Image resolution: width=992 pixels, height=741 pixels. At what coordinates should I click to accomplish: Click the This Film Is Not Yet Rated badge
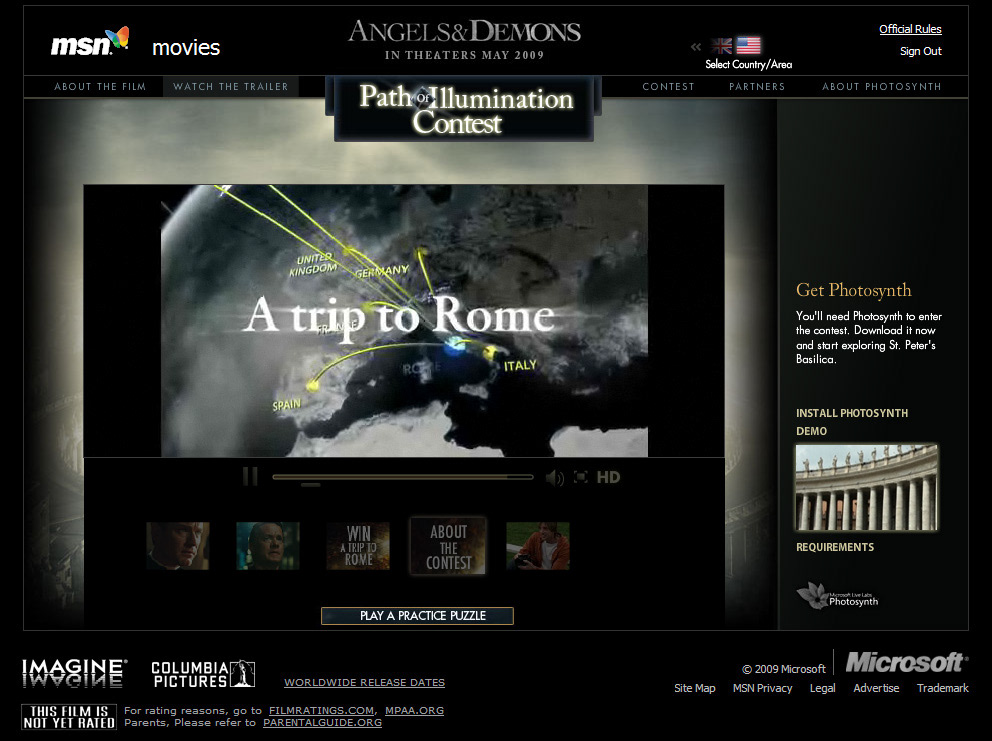(68, 717)
